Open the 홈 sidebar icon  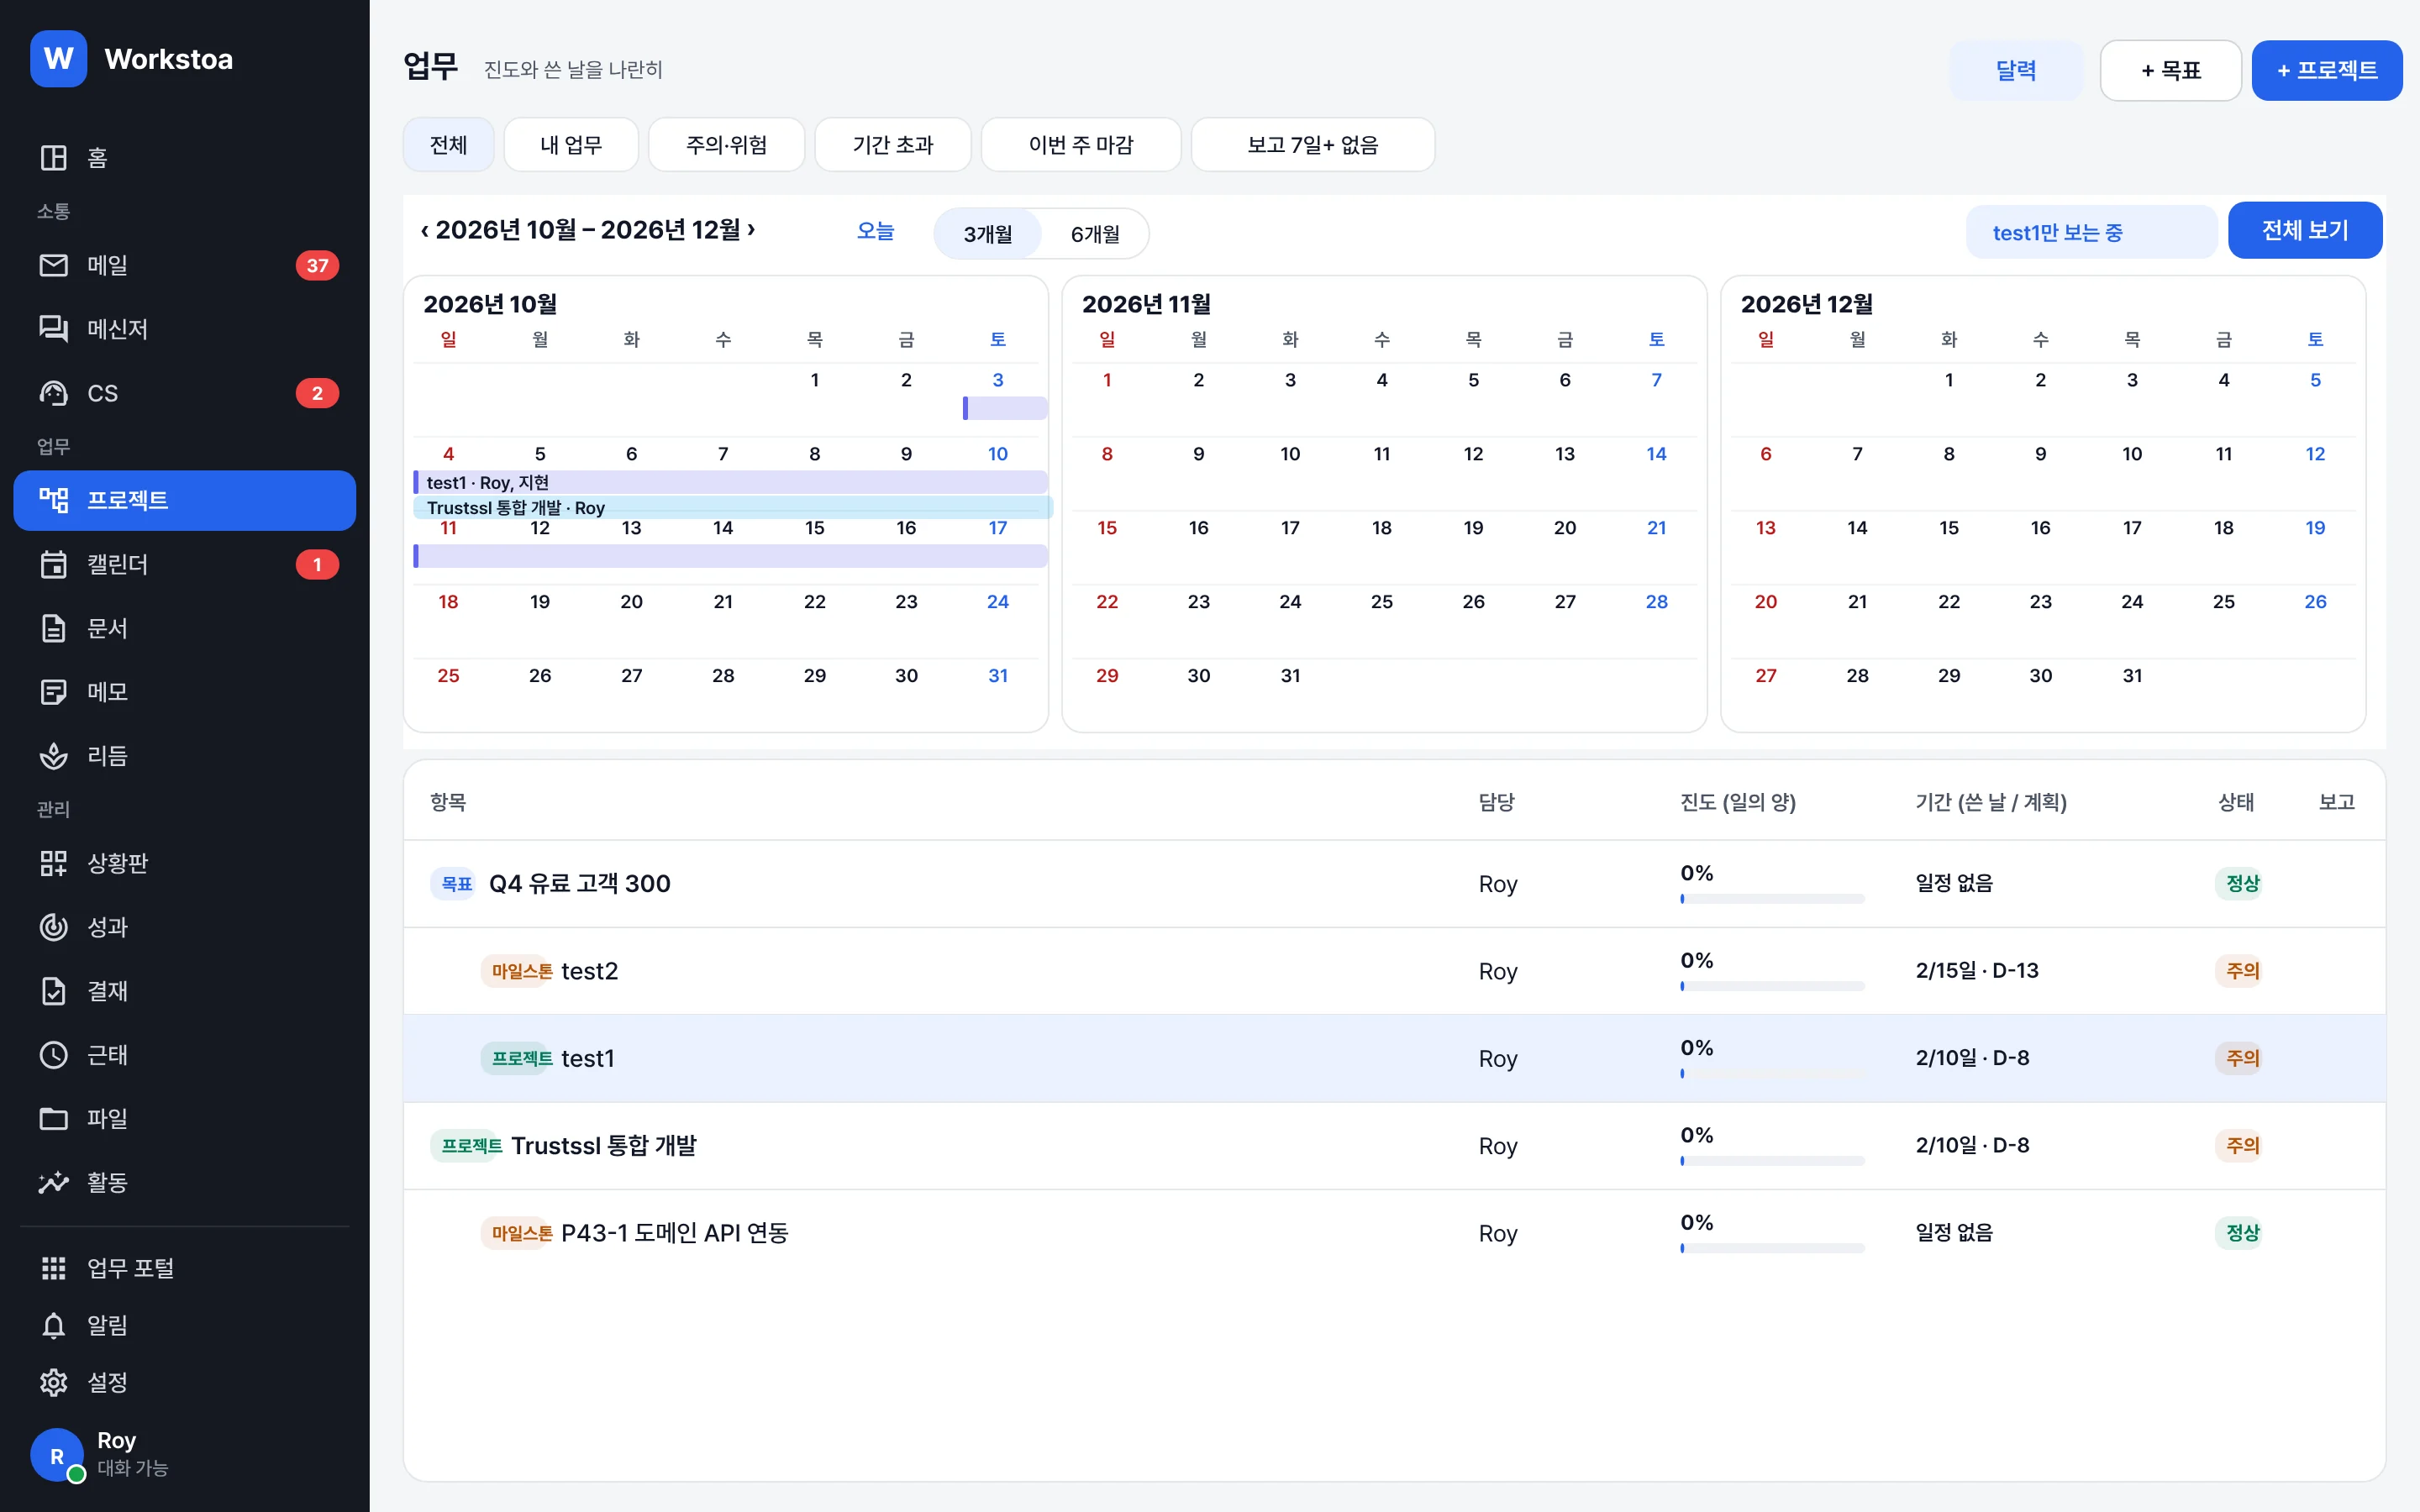(x=53, y=157)
